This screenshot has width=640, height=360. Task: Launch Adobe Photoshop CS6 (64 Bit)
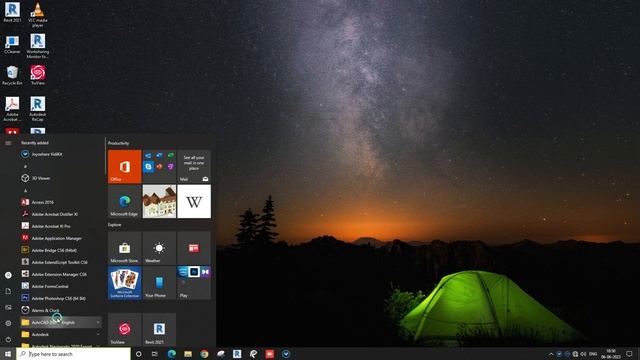(x=60, y=298)
